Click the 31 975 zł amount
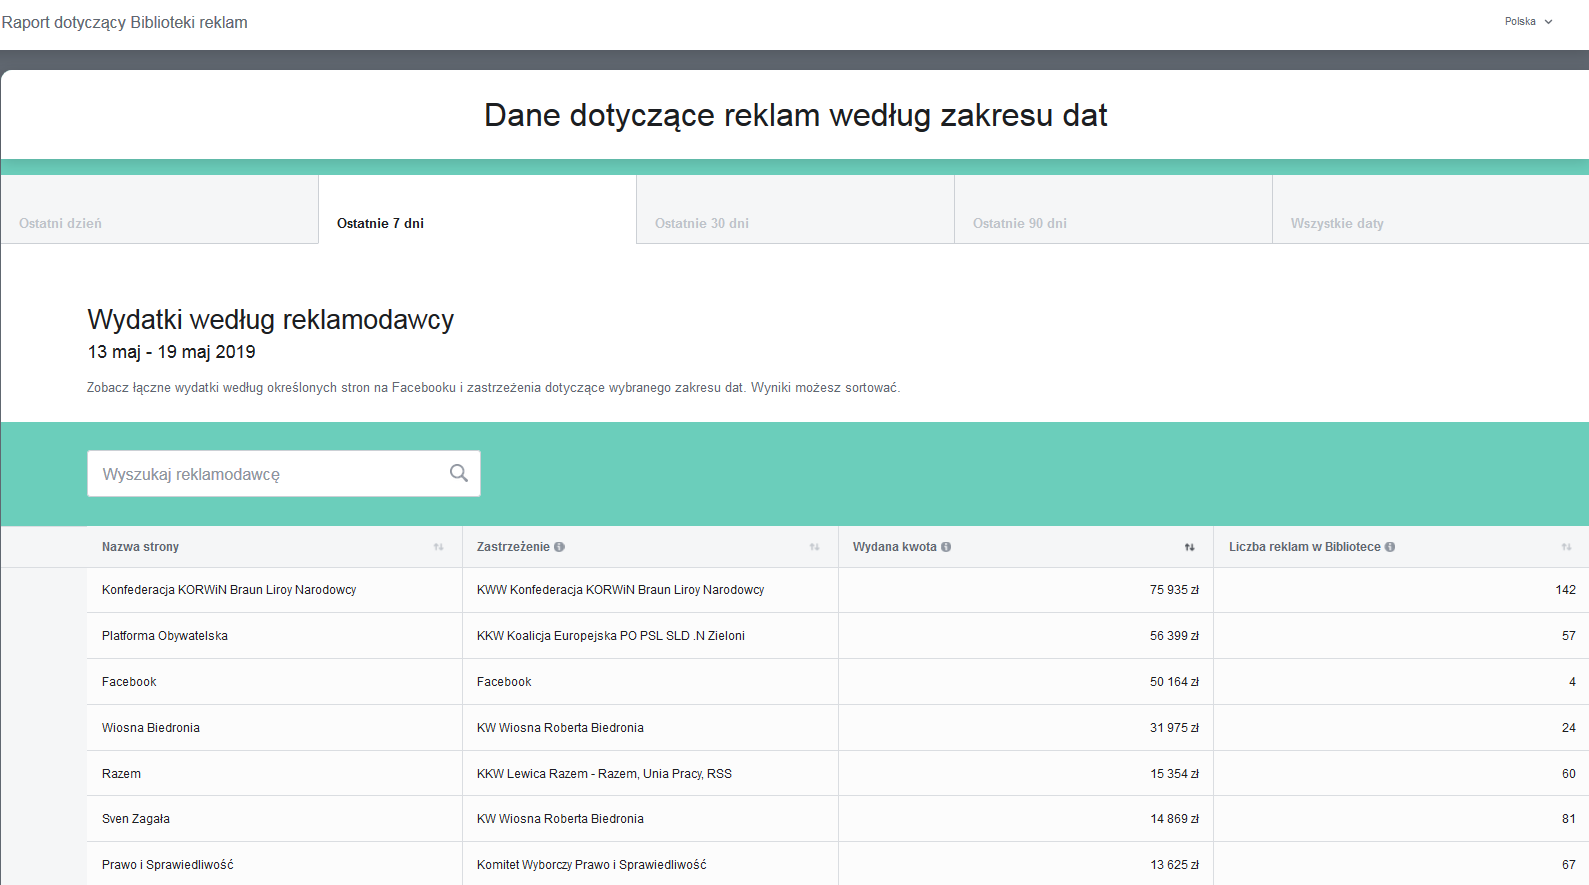Image resolution: width=1589 pixels, height=885 pixels. click(1174, 728)
